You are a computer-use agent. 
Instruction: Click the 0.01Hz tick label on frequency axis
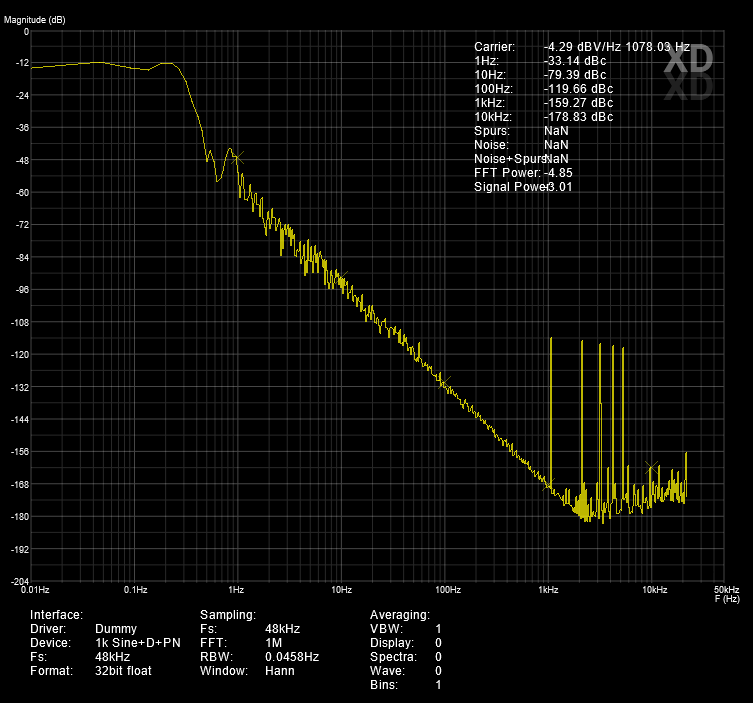pyautogui.click(x=35, y=590)
